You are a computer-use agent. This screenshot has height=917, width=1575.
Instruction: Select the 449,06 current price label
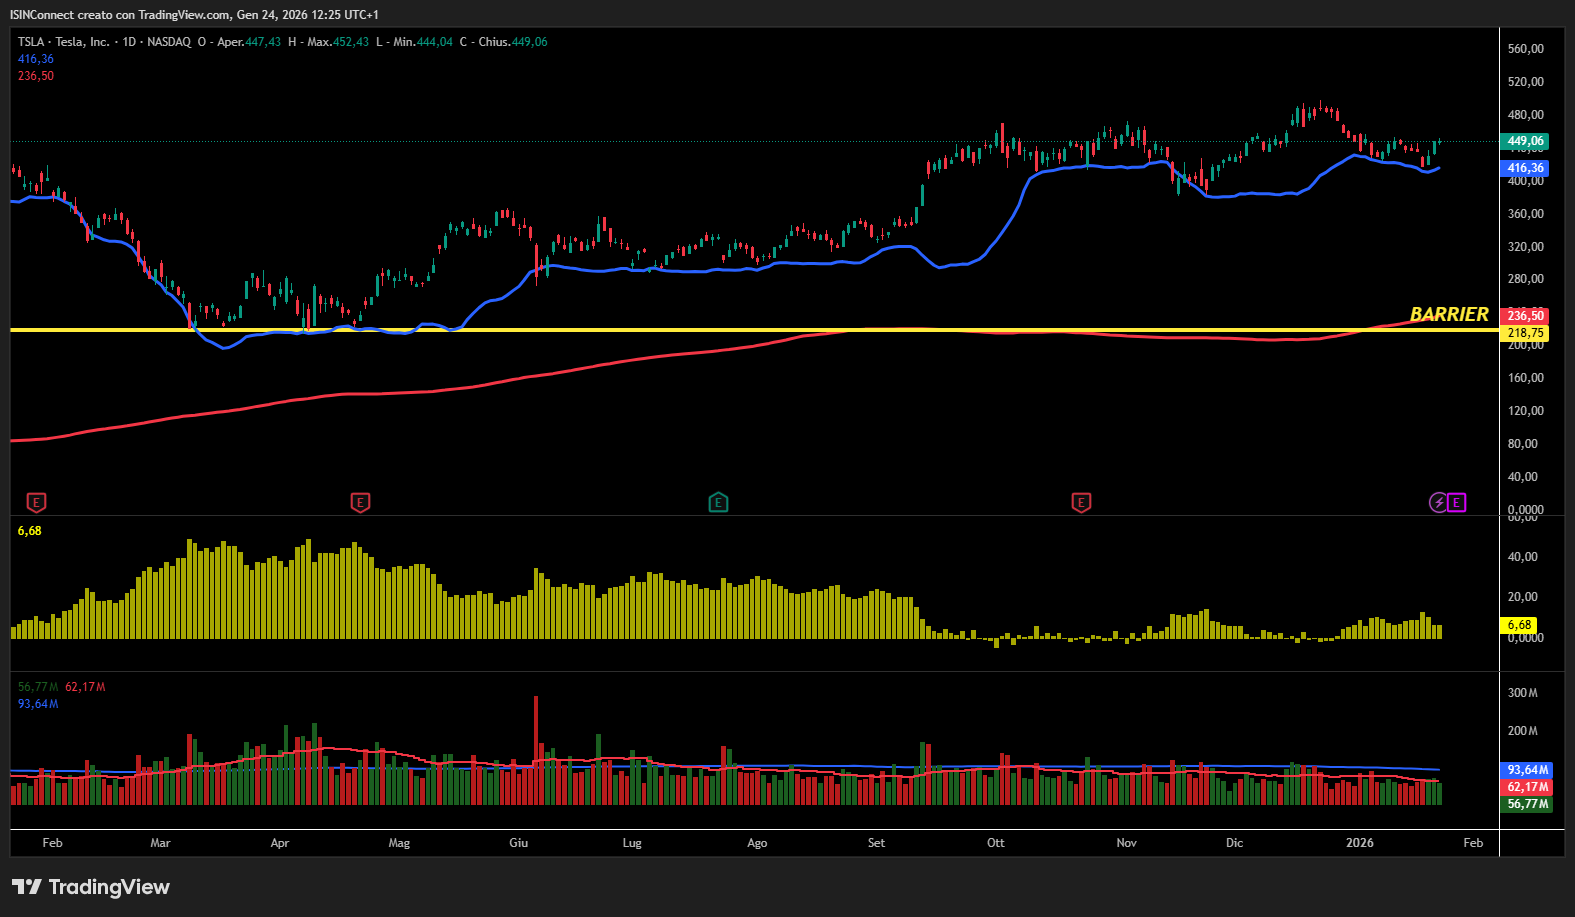[x=1526, y=141]
